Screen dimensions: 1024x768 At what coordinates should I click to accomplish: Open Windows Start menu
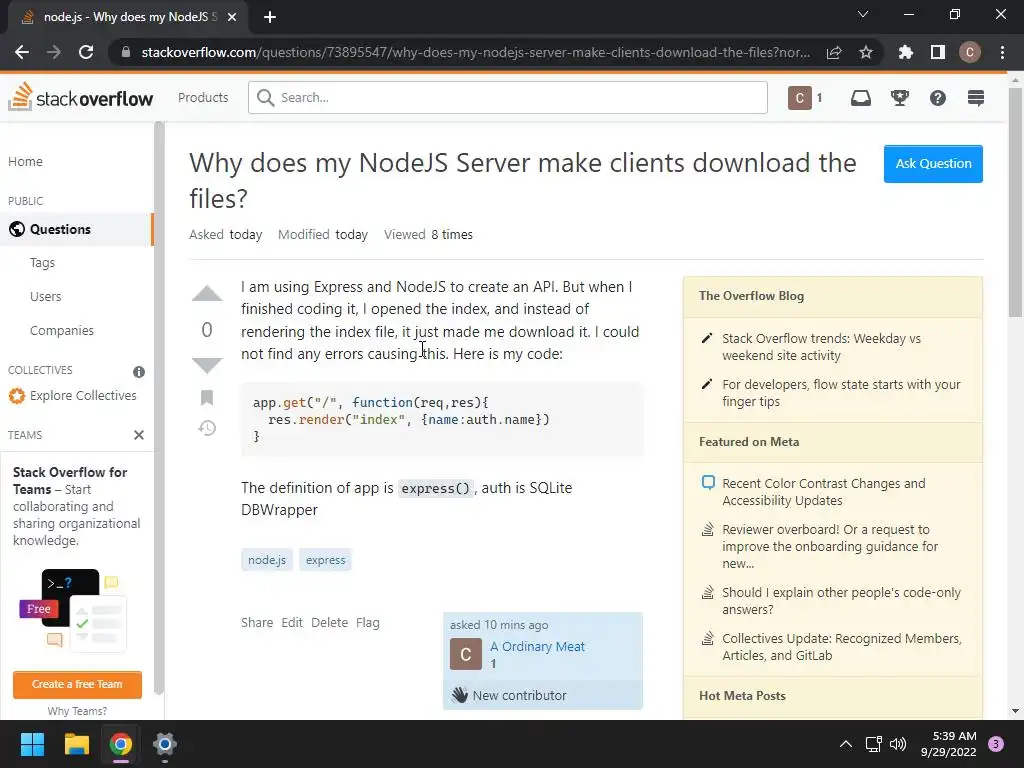(32, 744)
